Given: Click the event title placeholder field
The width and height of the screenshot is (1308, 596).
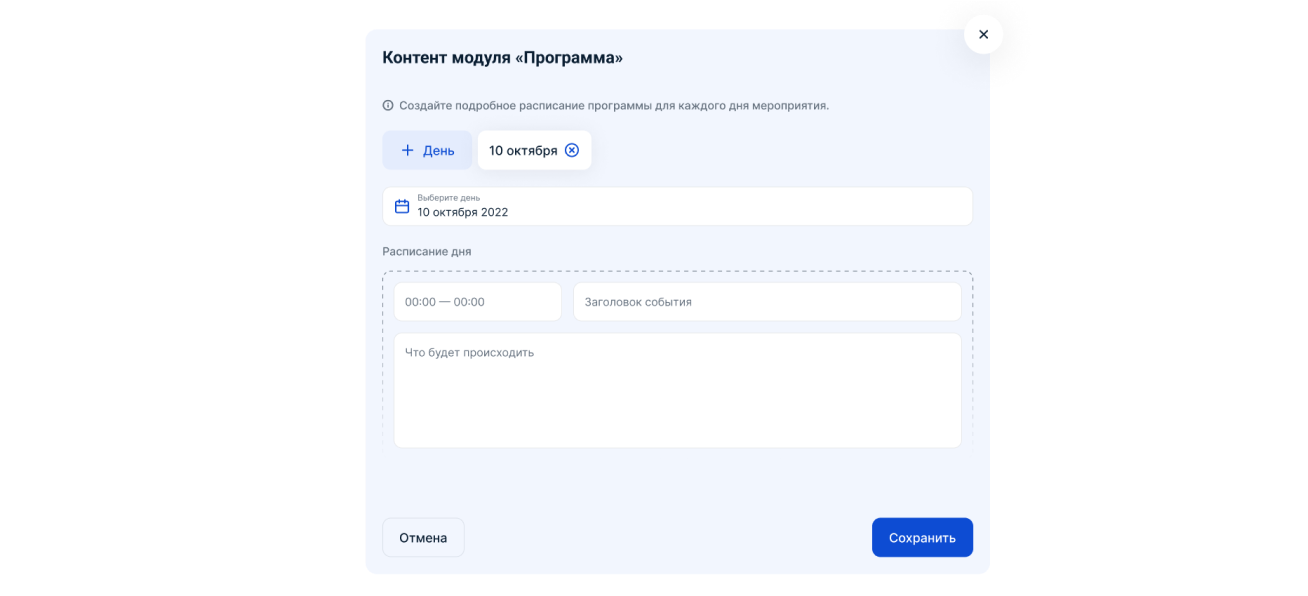Looking at the screenshot, I should 767,301.
